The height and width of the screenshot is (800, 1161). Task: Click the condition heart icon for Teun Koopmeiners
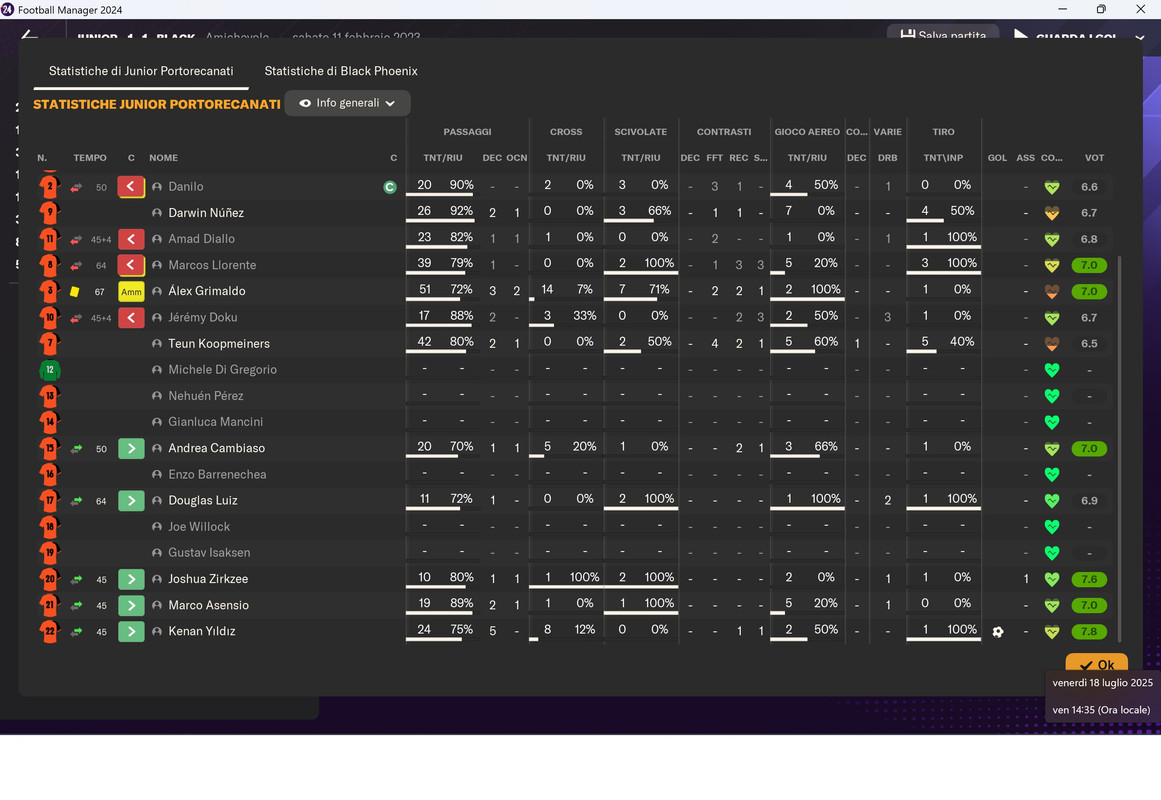coord(1051,344)
